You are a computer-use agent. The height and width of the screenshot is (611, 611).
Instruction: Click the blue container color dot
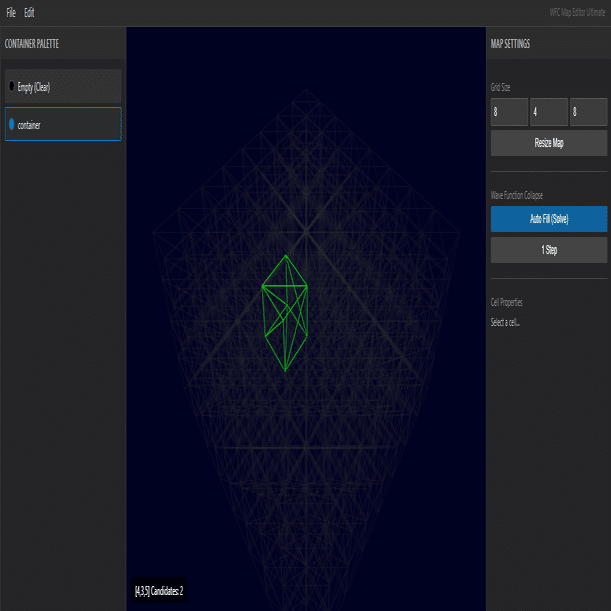click(x=12, y=124)
